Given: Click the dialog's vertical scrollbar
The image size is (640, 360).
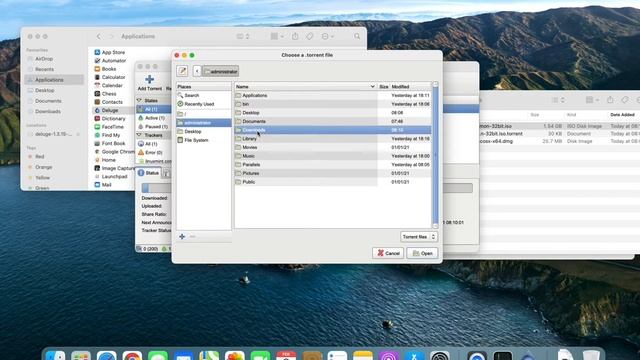Looking at the screenshot, I should [x=435, y=155].
